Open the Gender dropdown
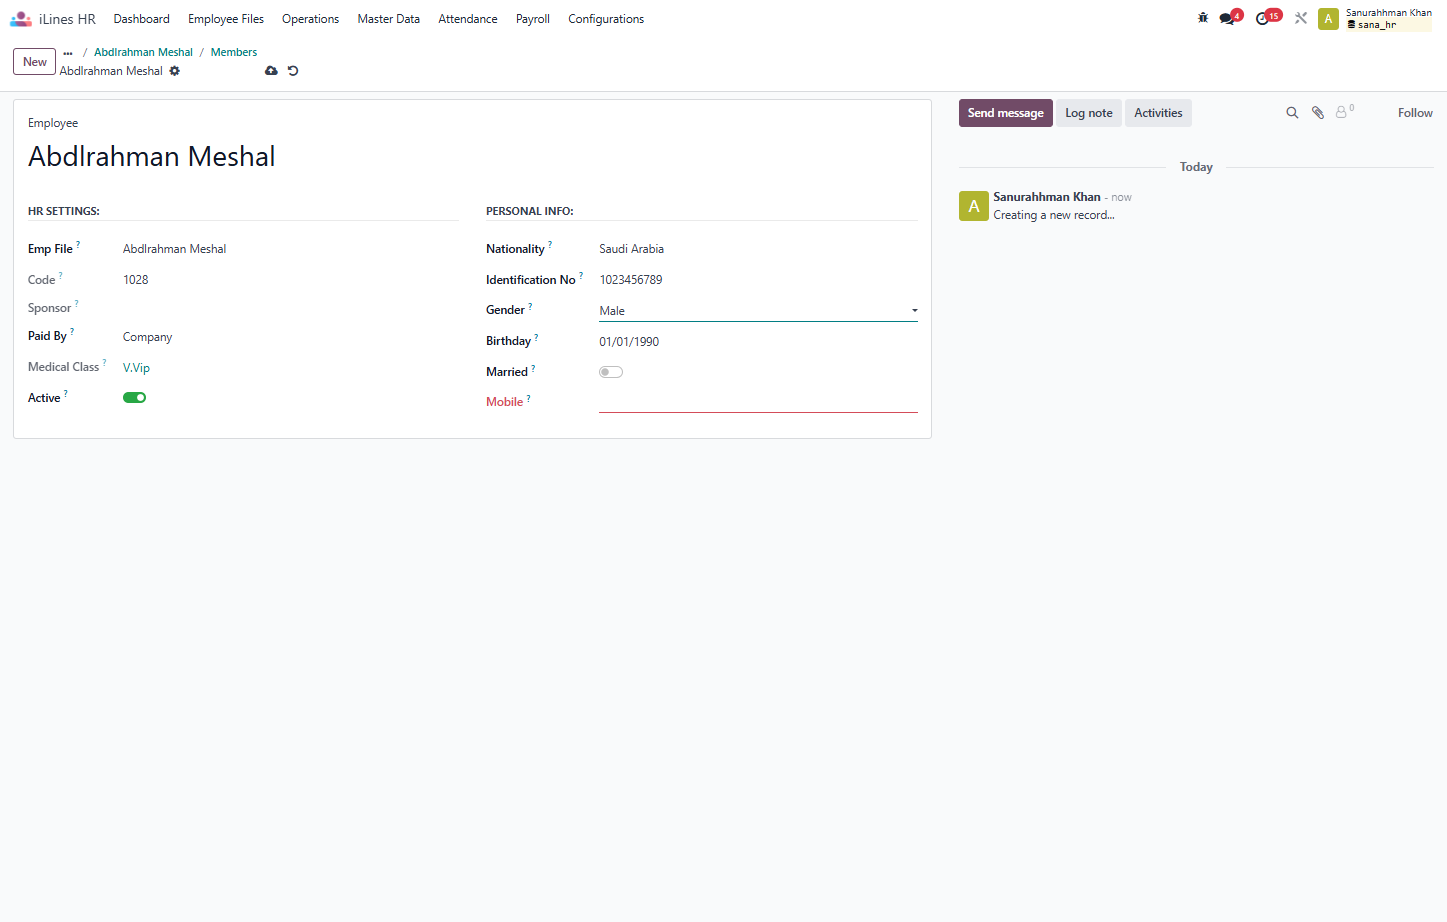 [x=758, y=311]
